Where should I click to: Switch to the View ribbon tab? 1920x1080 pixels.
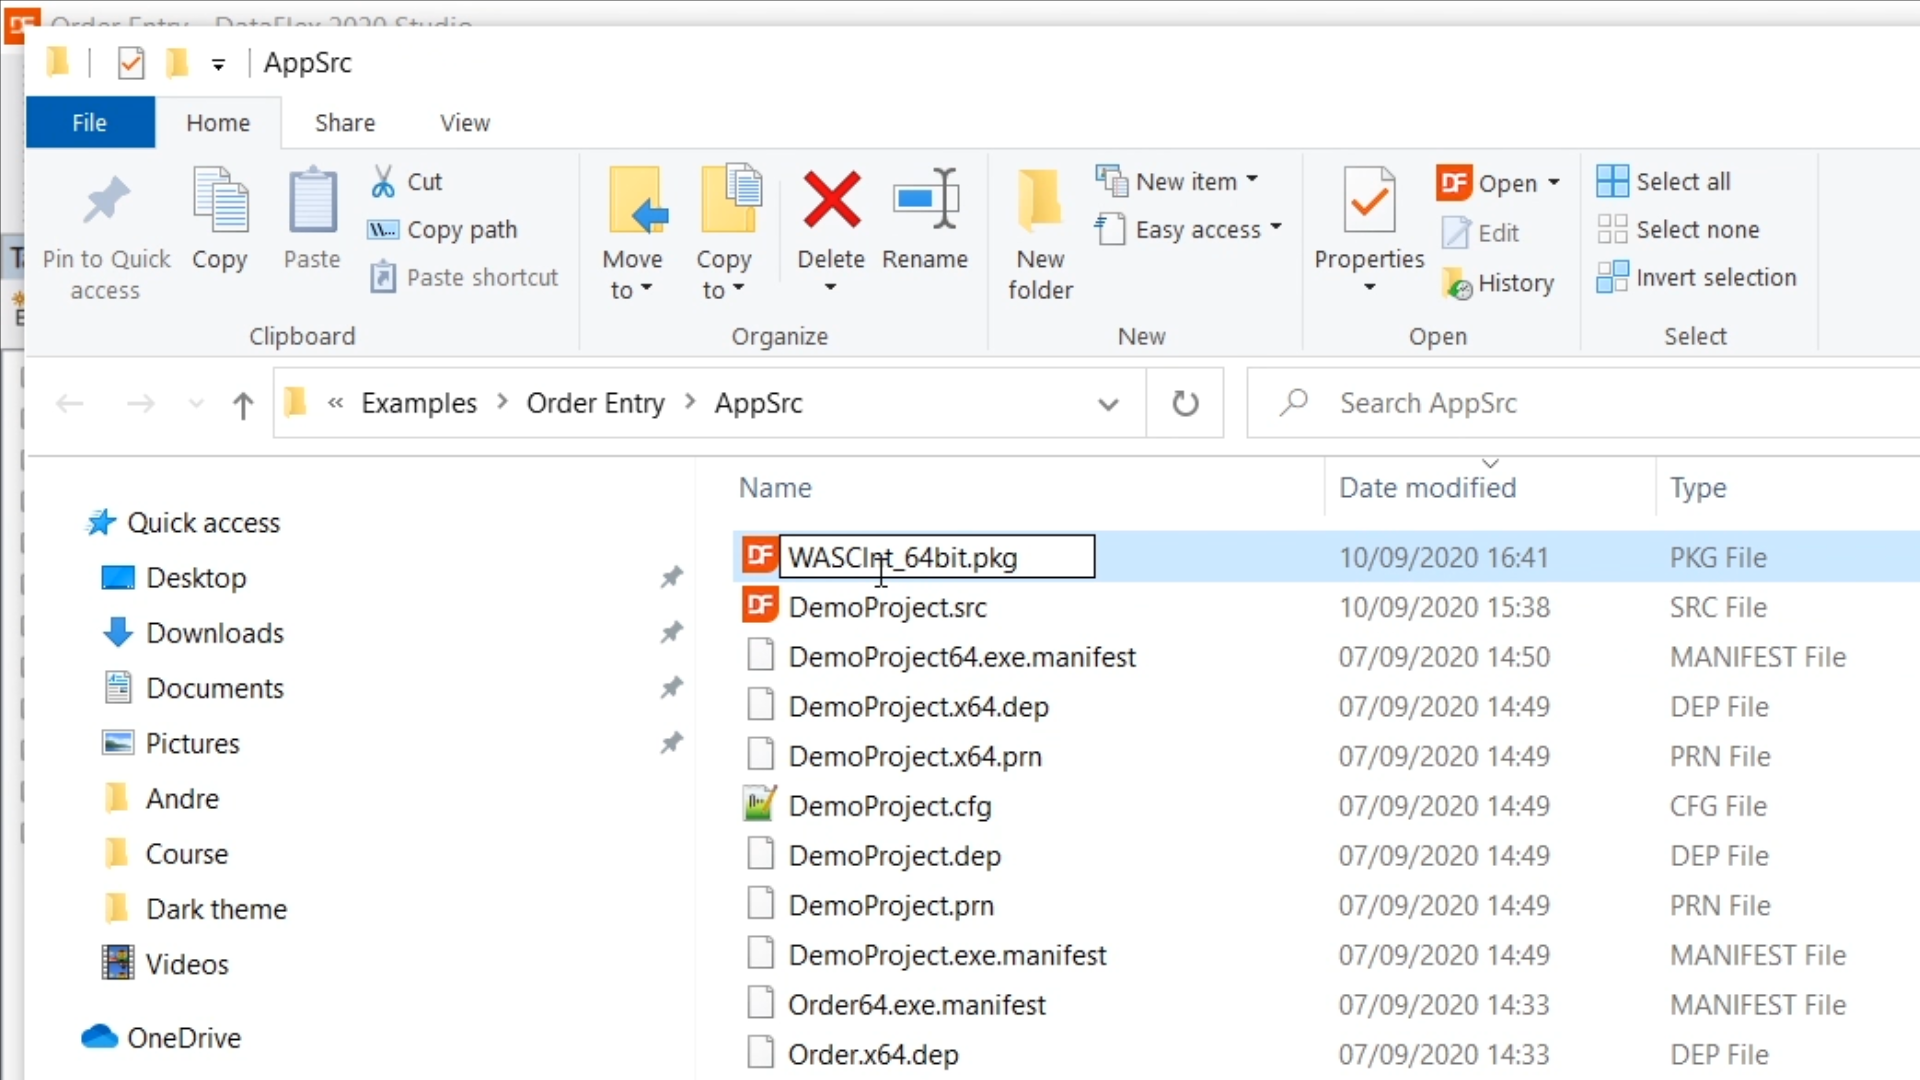(x=465, y=123)
